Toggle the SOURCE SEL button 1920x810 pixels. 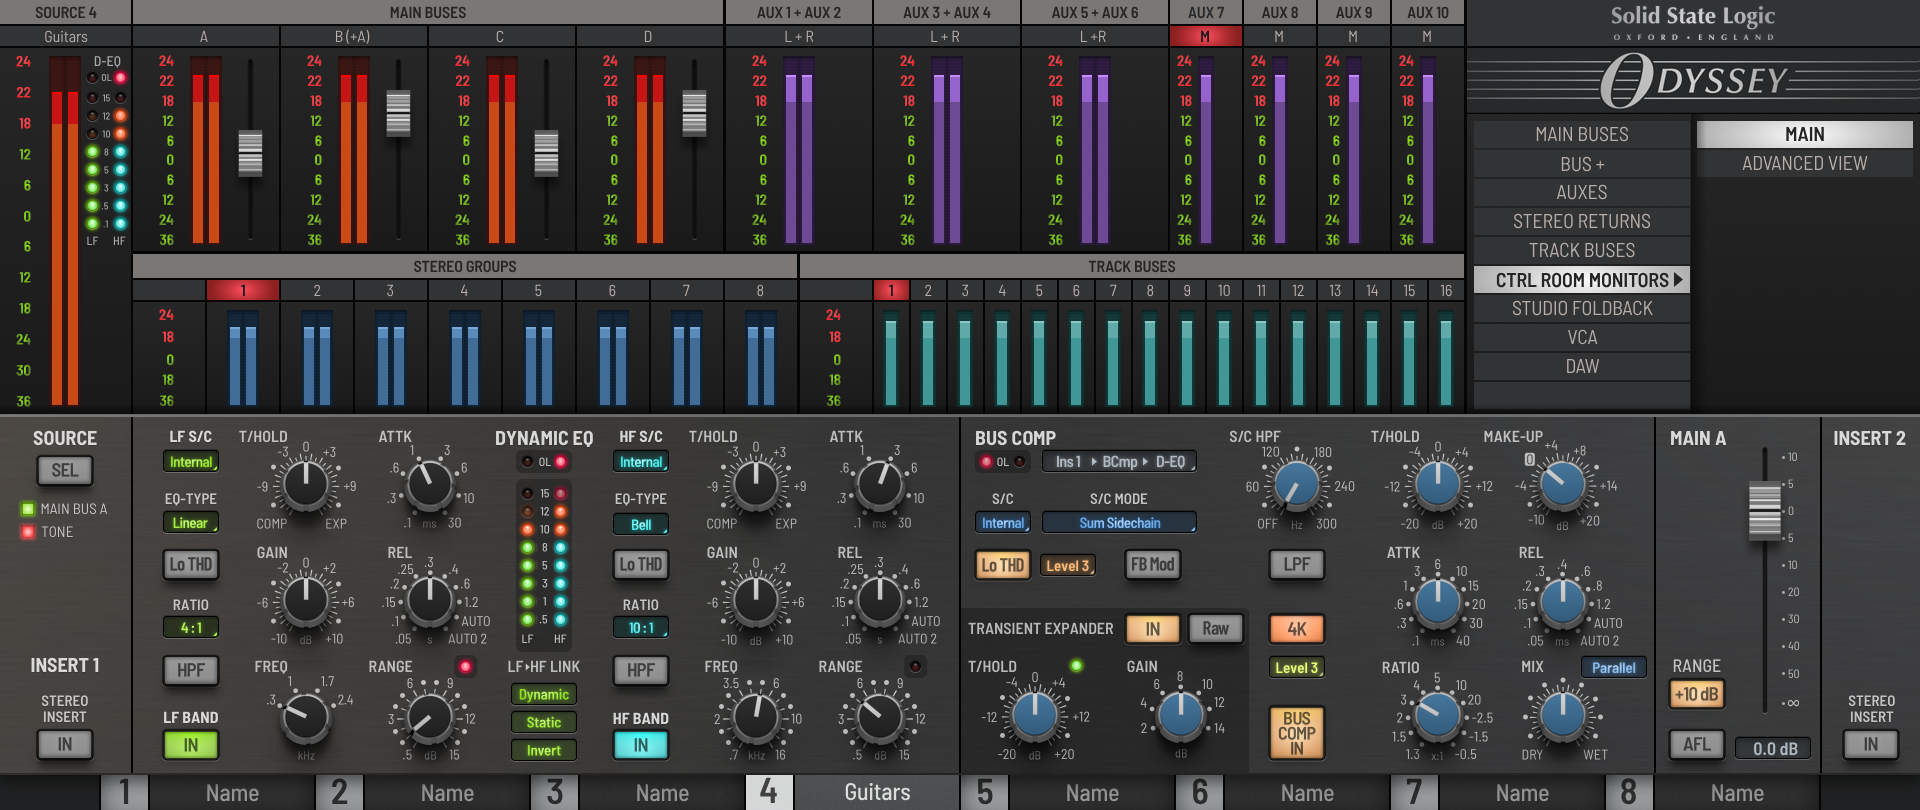[65, 470]
